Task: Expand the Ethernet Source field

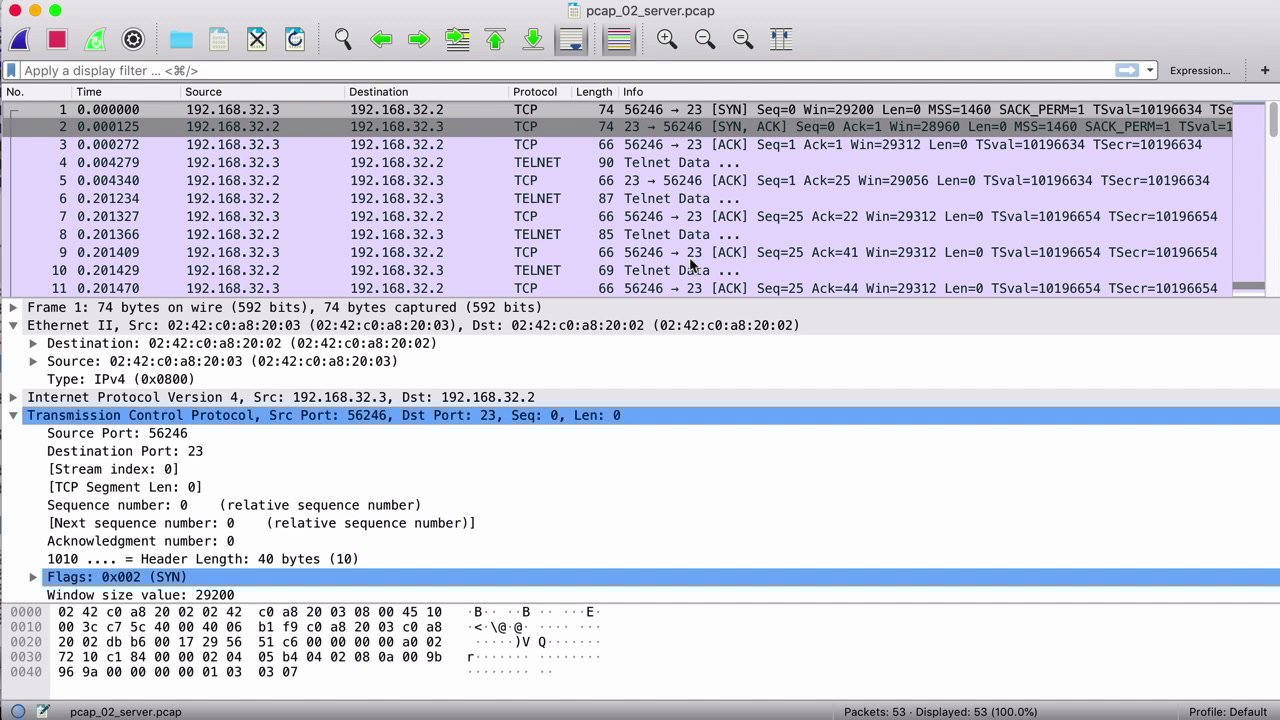Action: (x=33, y=361)
